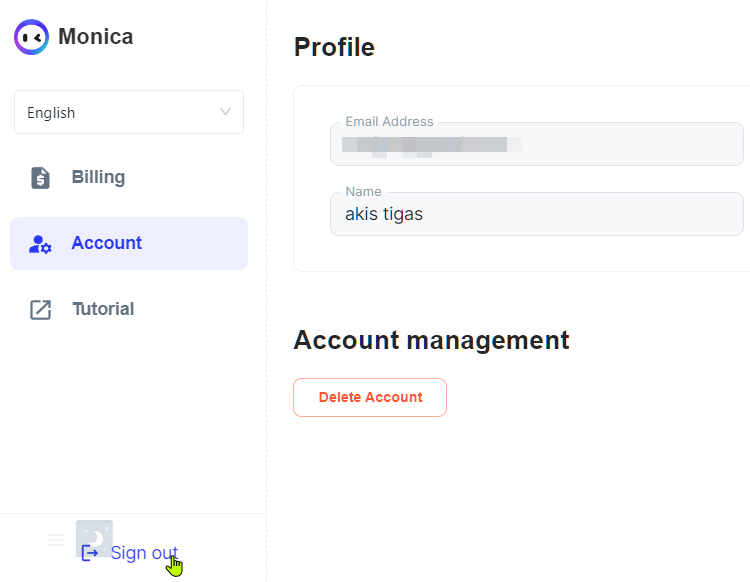Click the Monica brand name text

[x=95, y=37]
